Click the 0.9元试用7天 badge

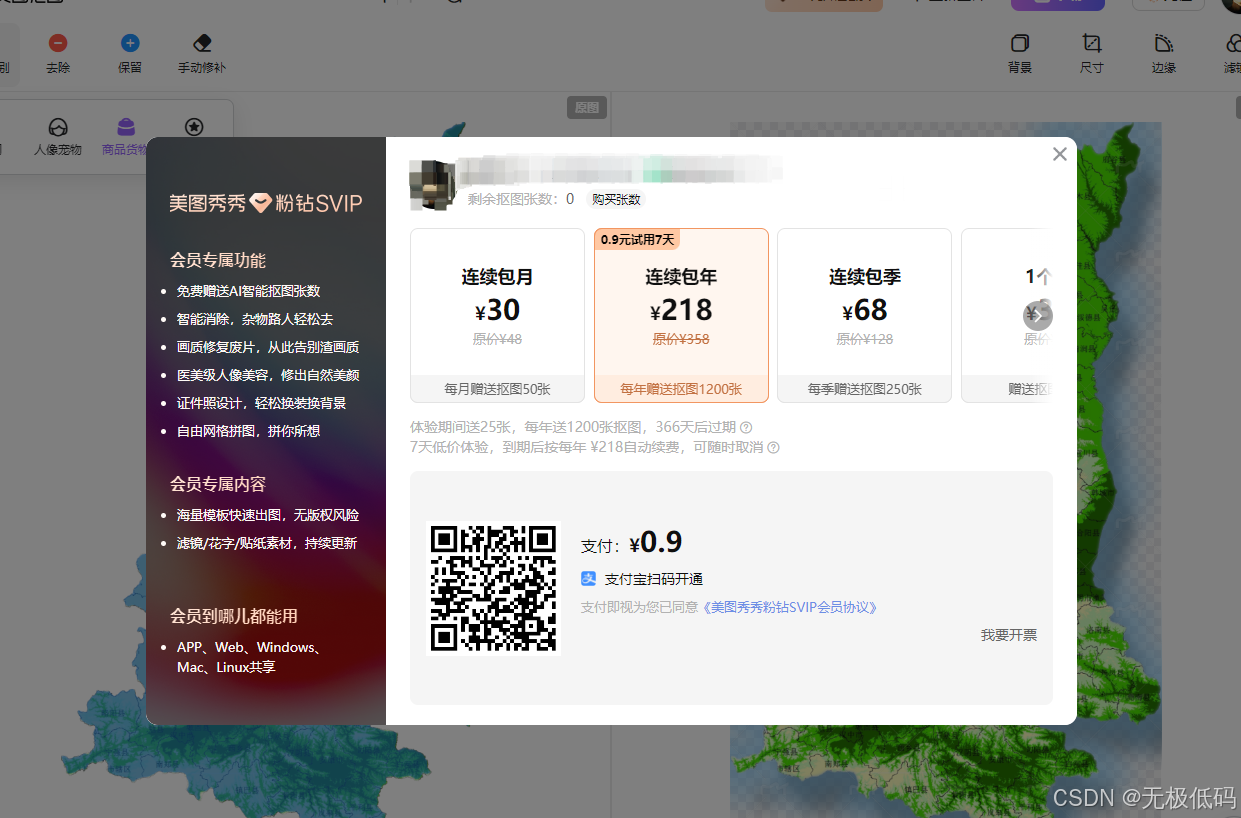[637, 239]
